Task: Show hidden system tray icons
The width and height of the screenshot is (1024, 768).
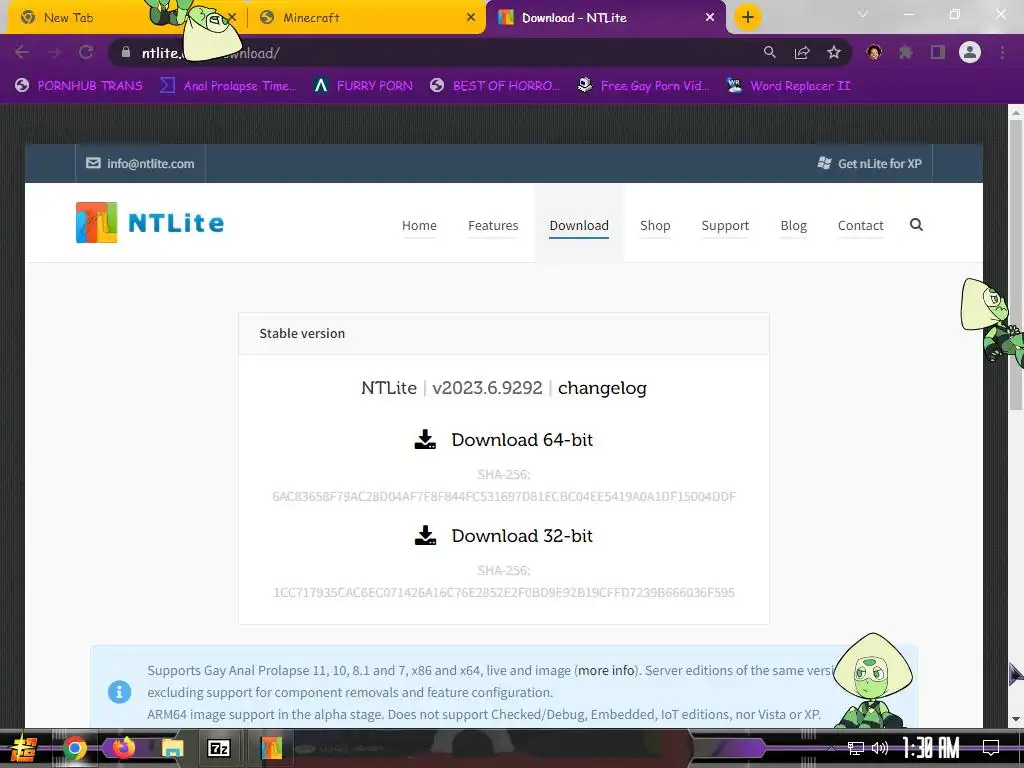Action: pyautogui.click(x=831, y=748)
